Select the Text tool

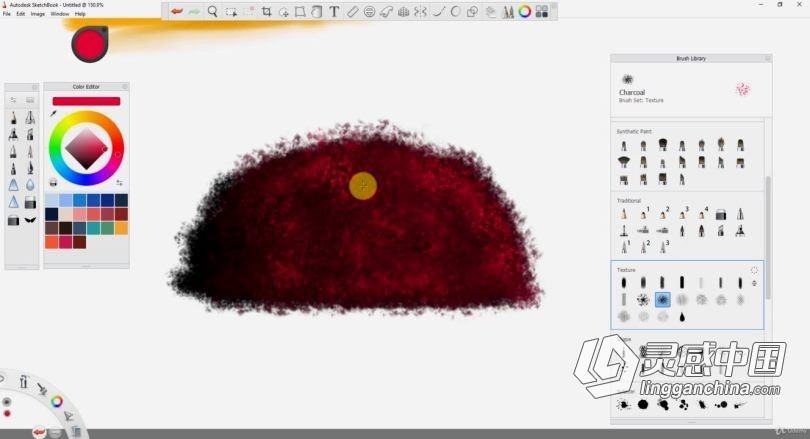[x=334, y=11]
